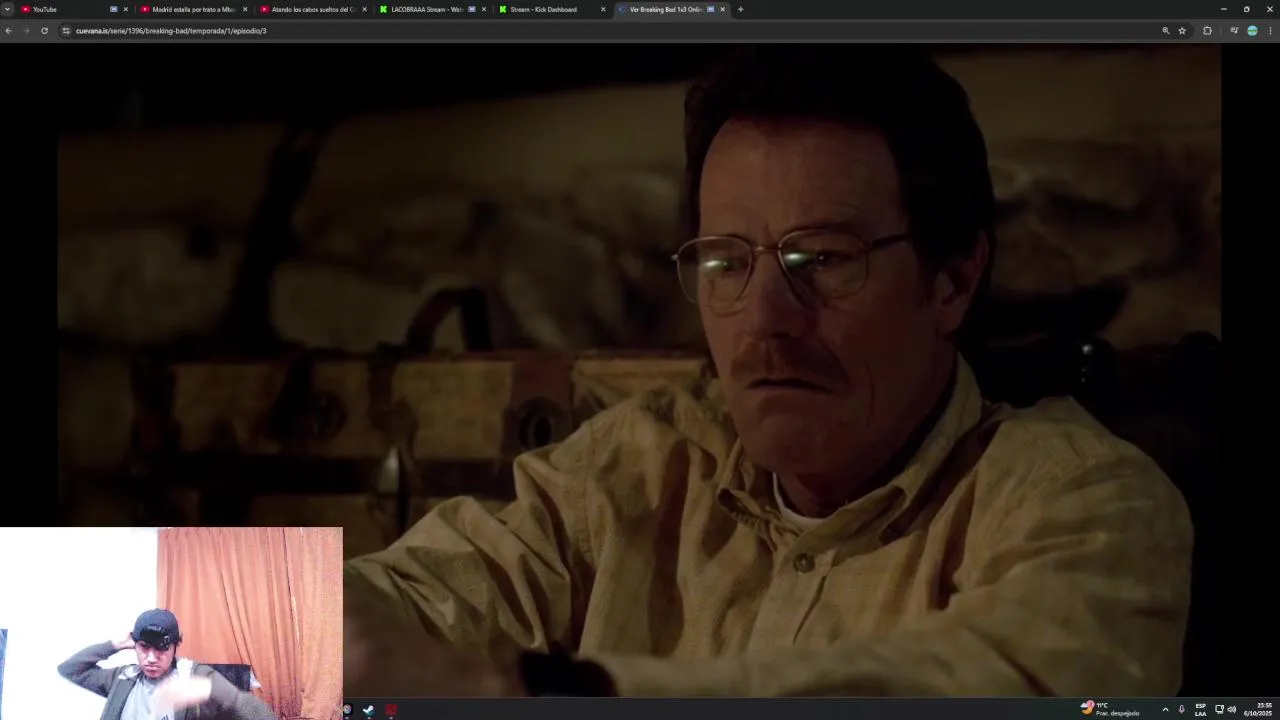
Task: Open the 'Madrid estalla por trato a Mb...' tab
Action: [x=194, y=9]
